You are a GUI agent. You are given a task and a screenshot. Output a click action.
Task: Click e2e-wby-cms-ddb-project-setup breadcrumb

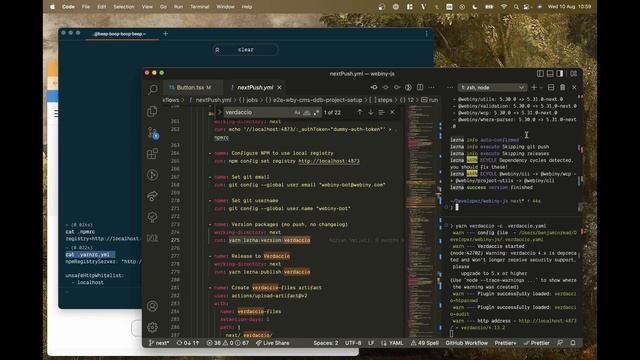(313, 100)
